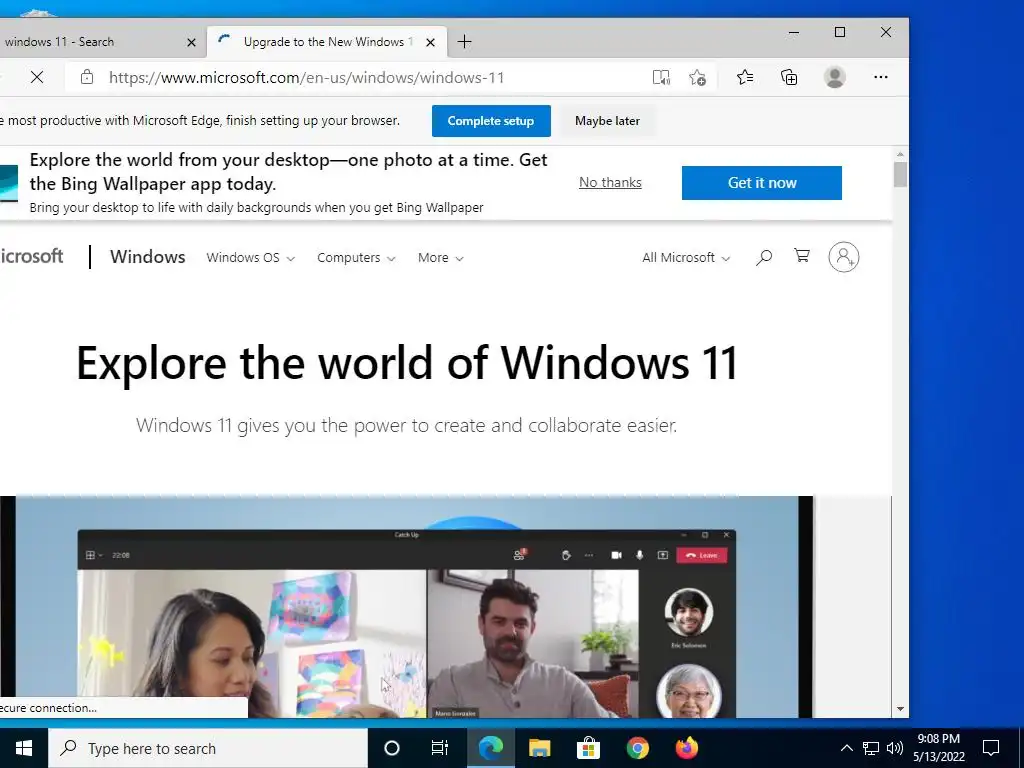Click Microsoft Edge taskbar icon
This screenshot has width=1024, height=768.
tap(490, 748)
